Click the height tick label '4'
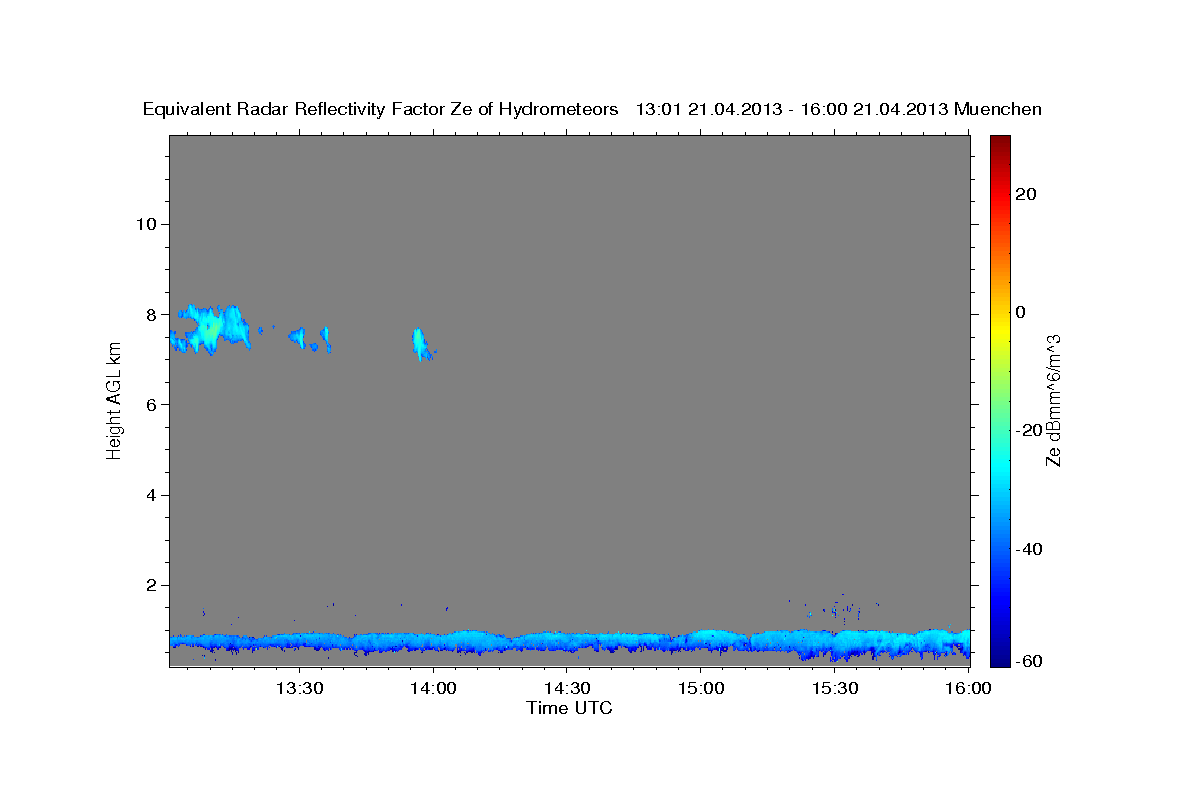This screenshot has height=800, width=1200. 149,495
